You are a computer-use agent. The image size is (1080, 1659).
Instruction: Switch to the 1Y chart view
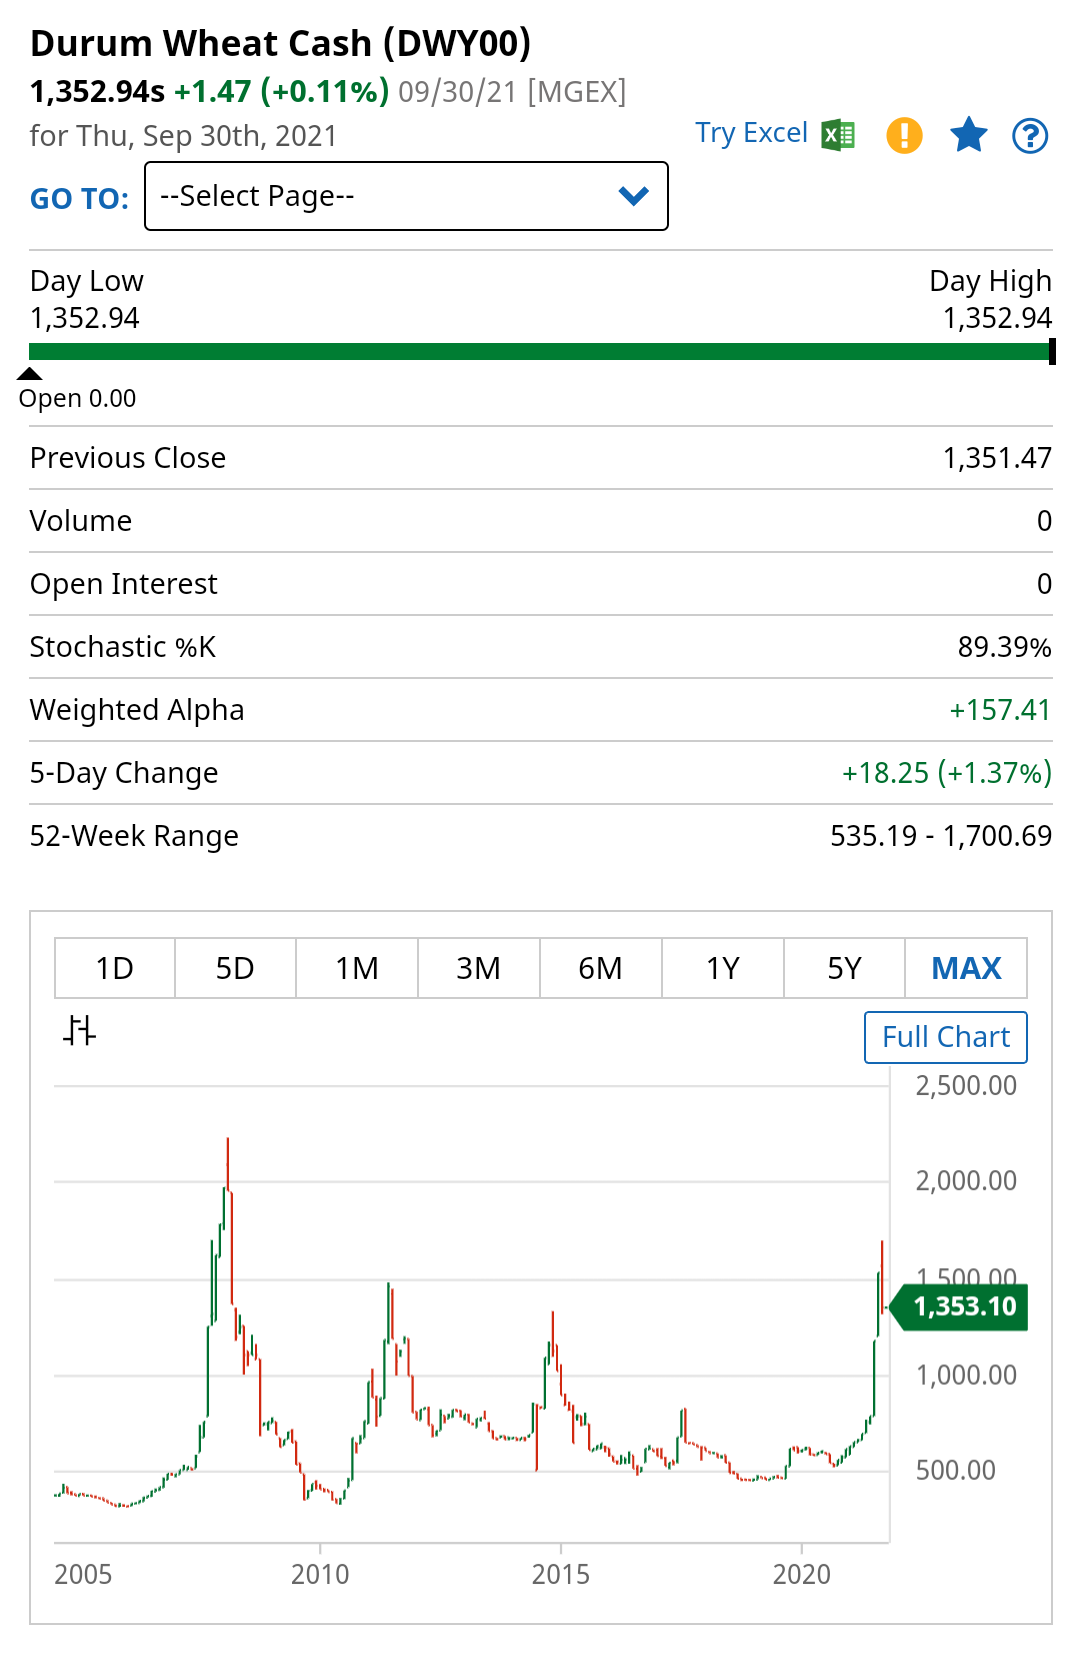723,968
